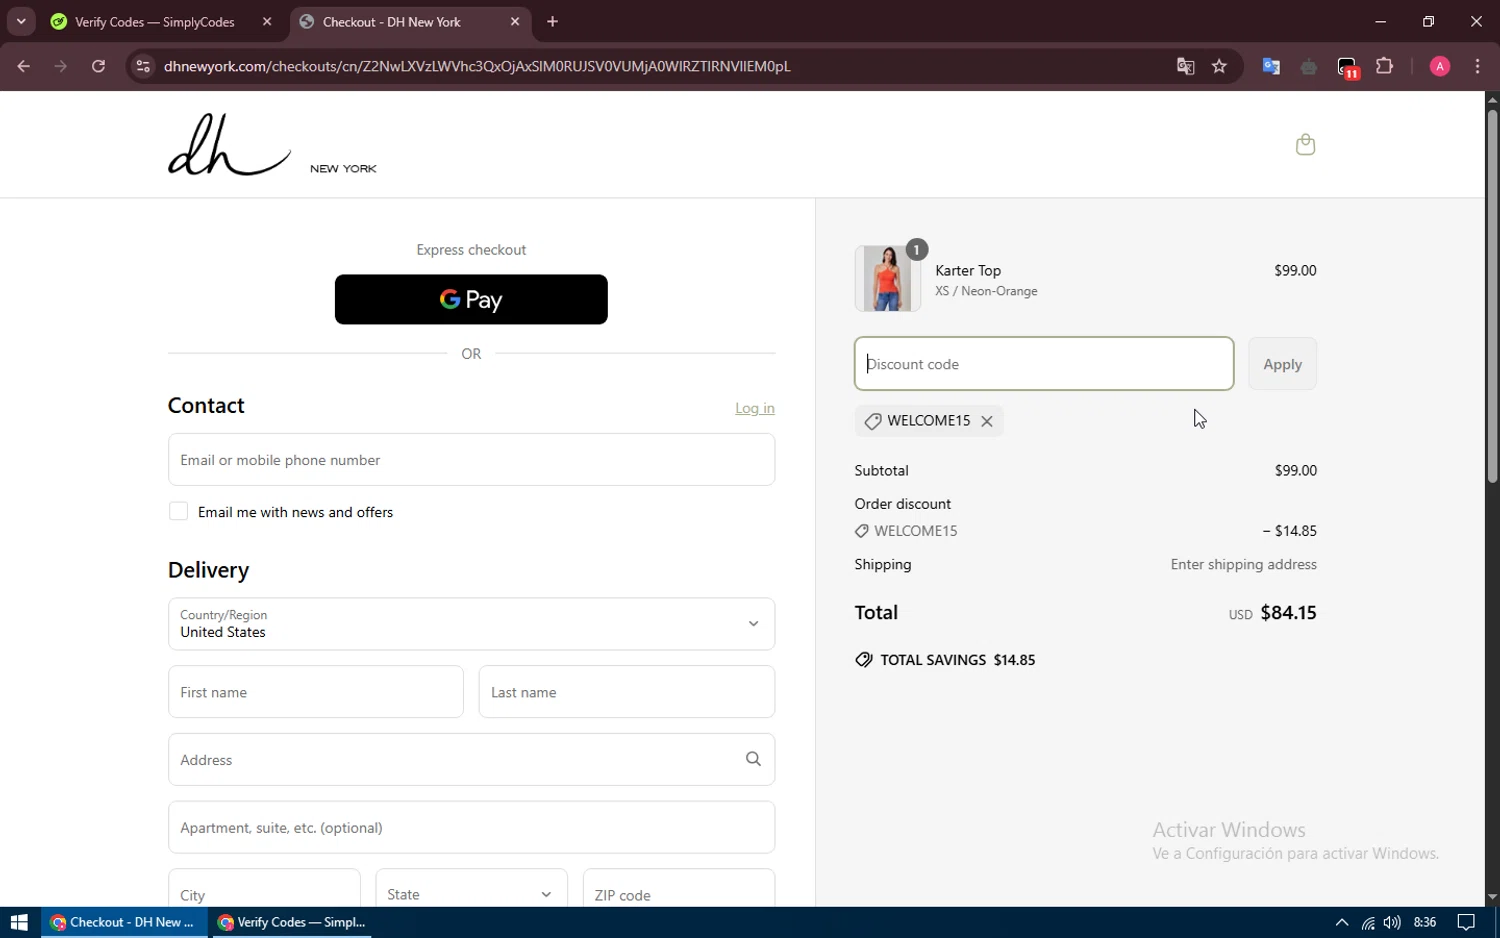Click the order discount amount – $14.85
This screenshot has height=938, width=1500.
click(x=1289, y=531)
